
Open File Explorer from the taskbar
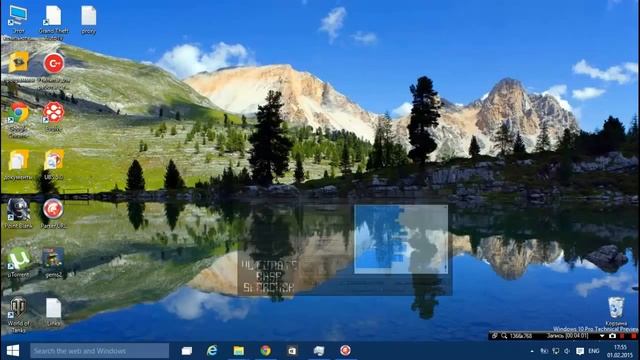(x=239, y=351)
